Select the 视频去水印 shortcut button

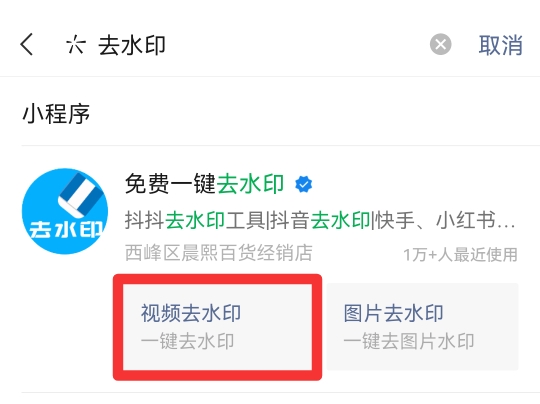click(217, 327)
